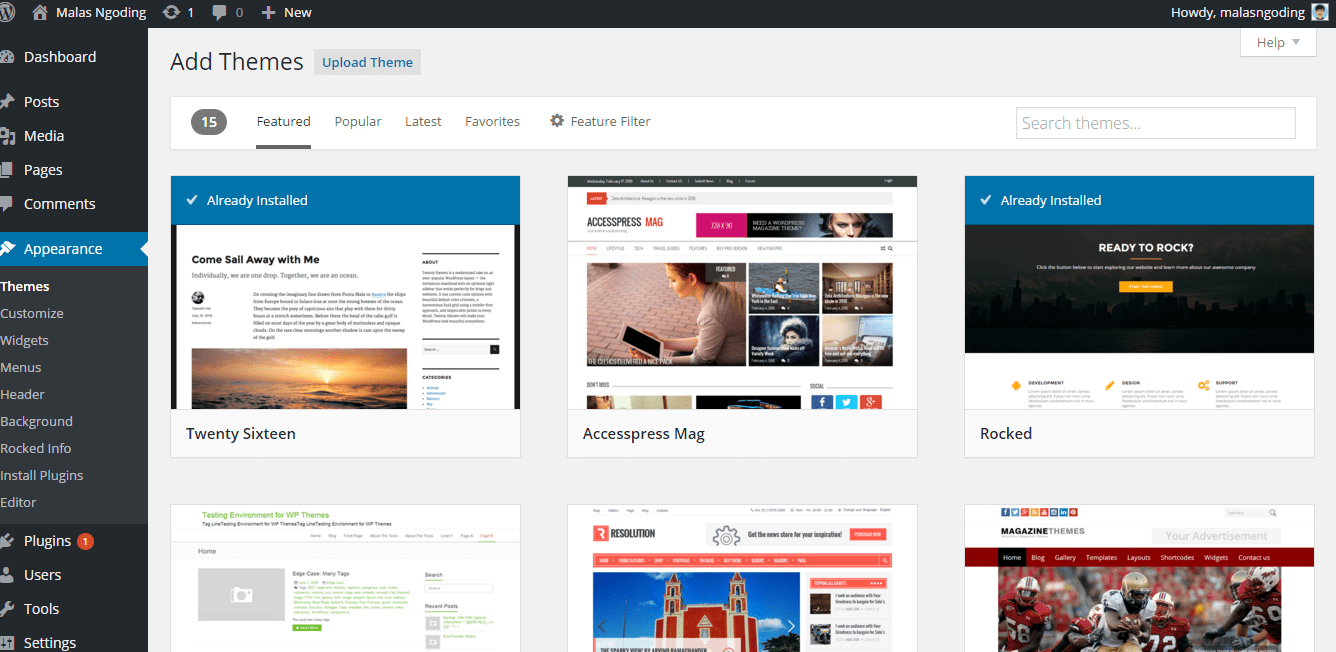Click the Posts pushpin icon
1336x652 pixels.
pyautogui.click(x=7, y=102)
